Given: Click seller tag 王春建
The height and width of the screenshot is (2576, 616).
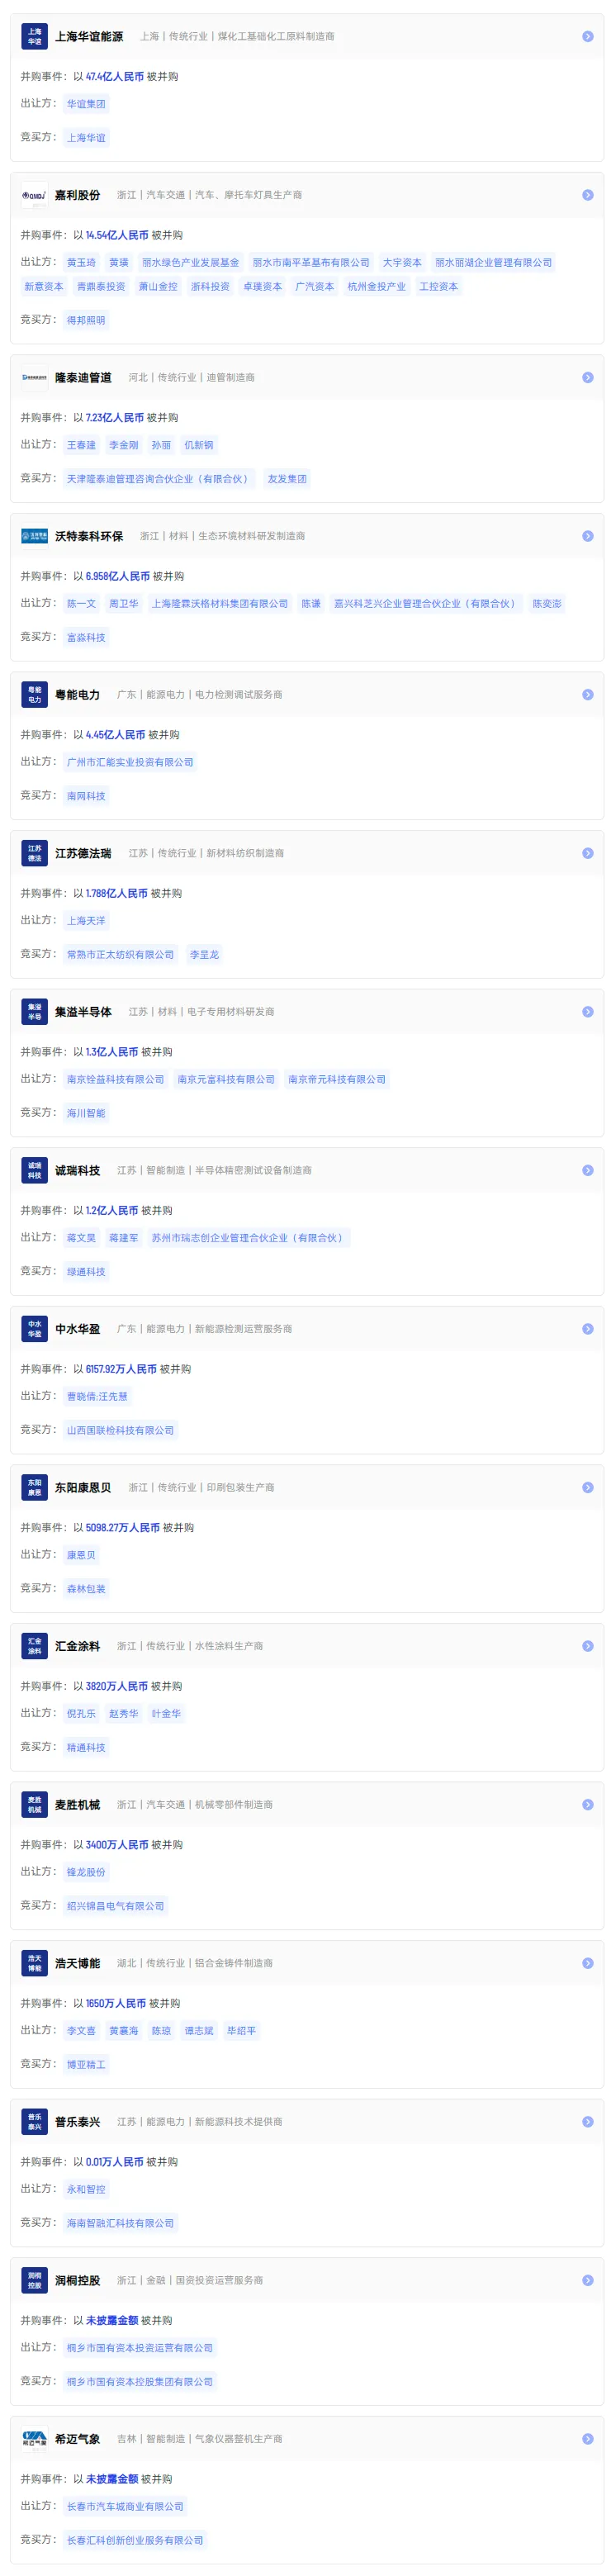Looking at the screenshot, I should tap(81, 445).
